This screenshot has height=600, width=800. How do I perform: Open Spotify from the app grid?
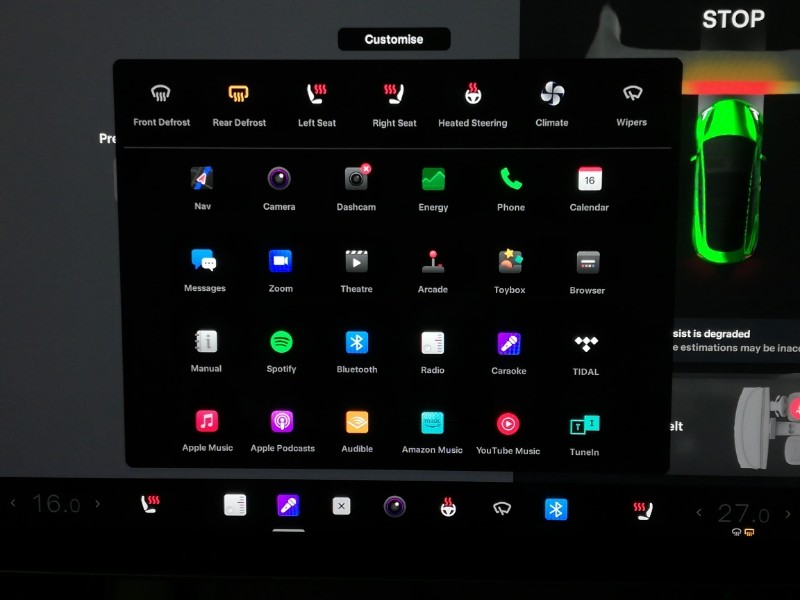point(281,343)
